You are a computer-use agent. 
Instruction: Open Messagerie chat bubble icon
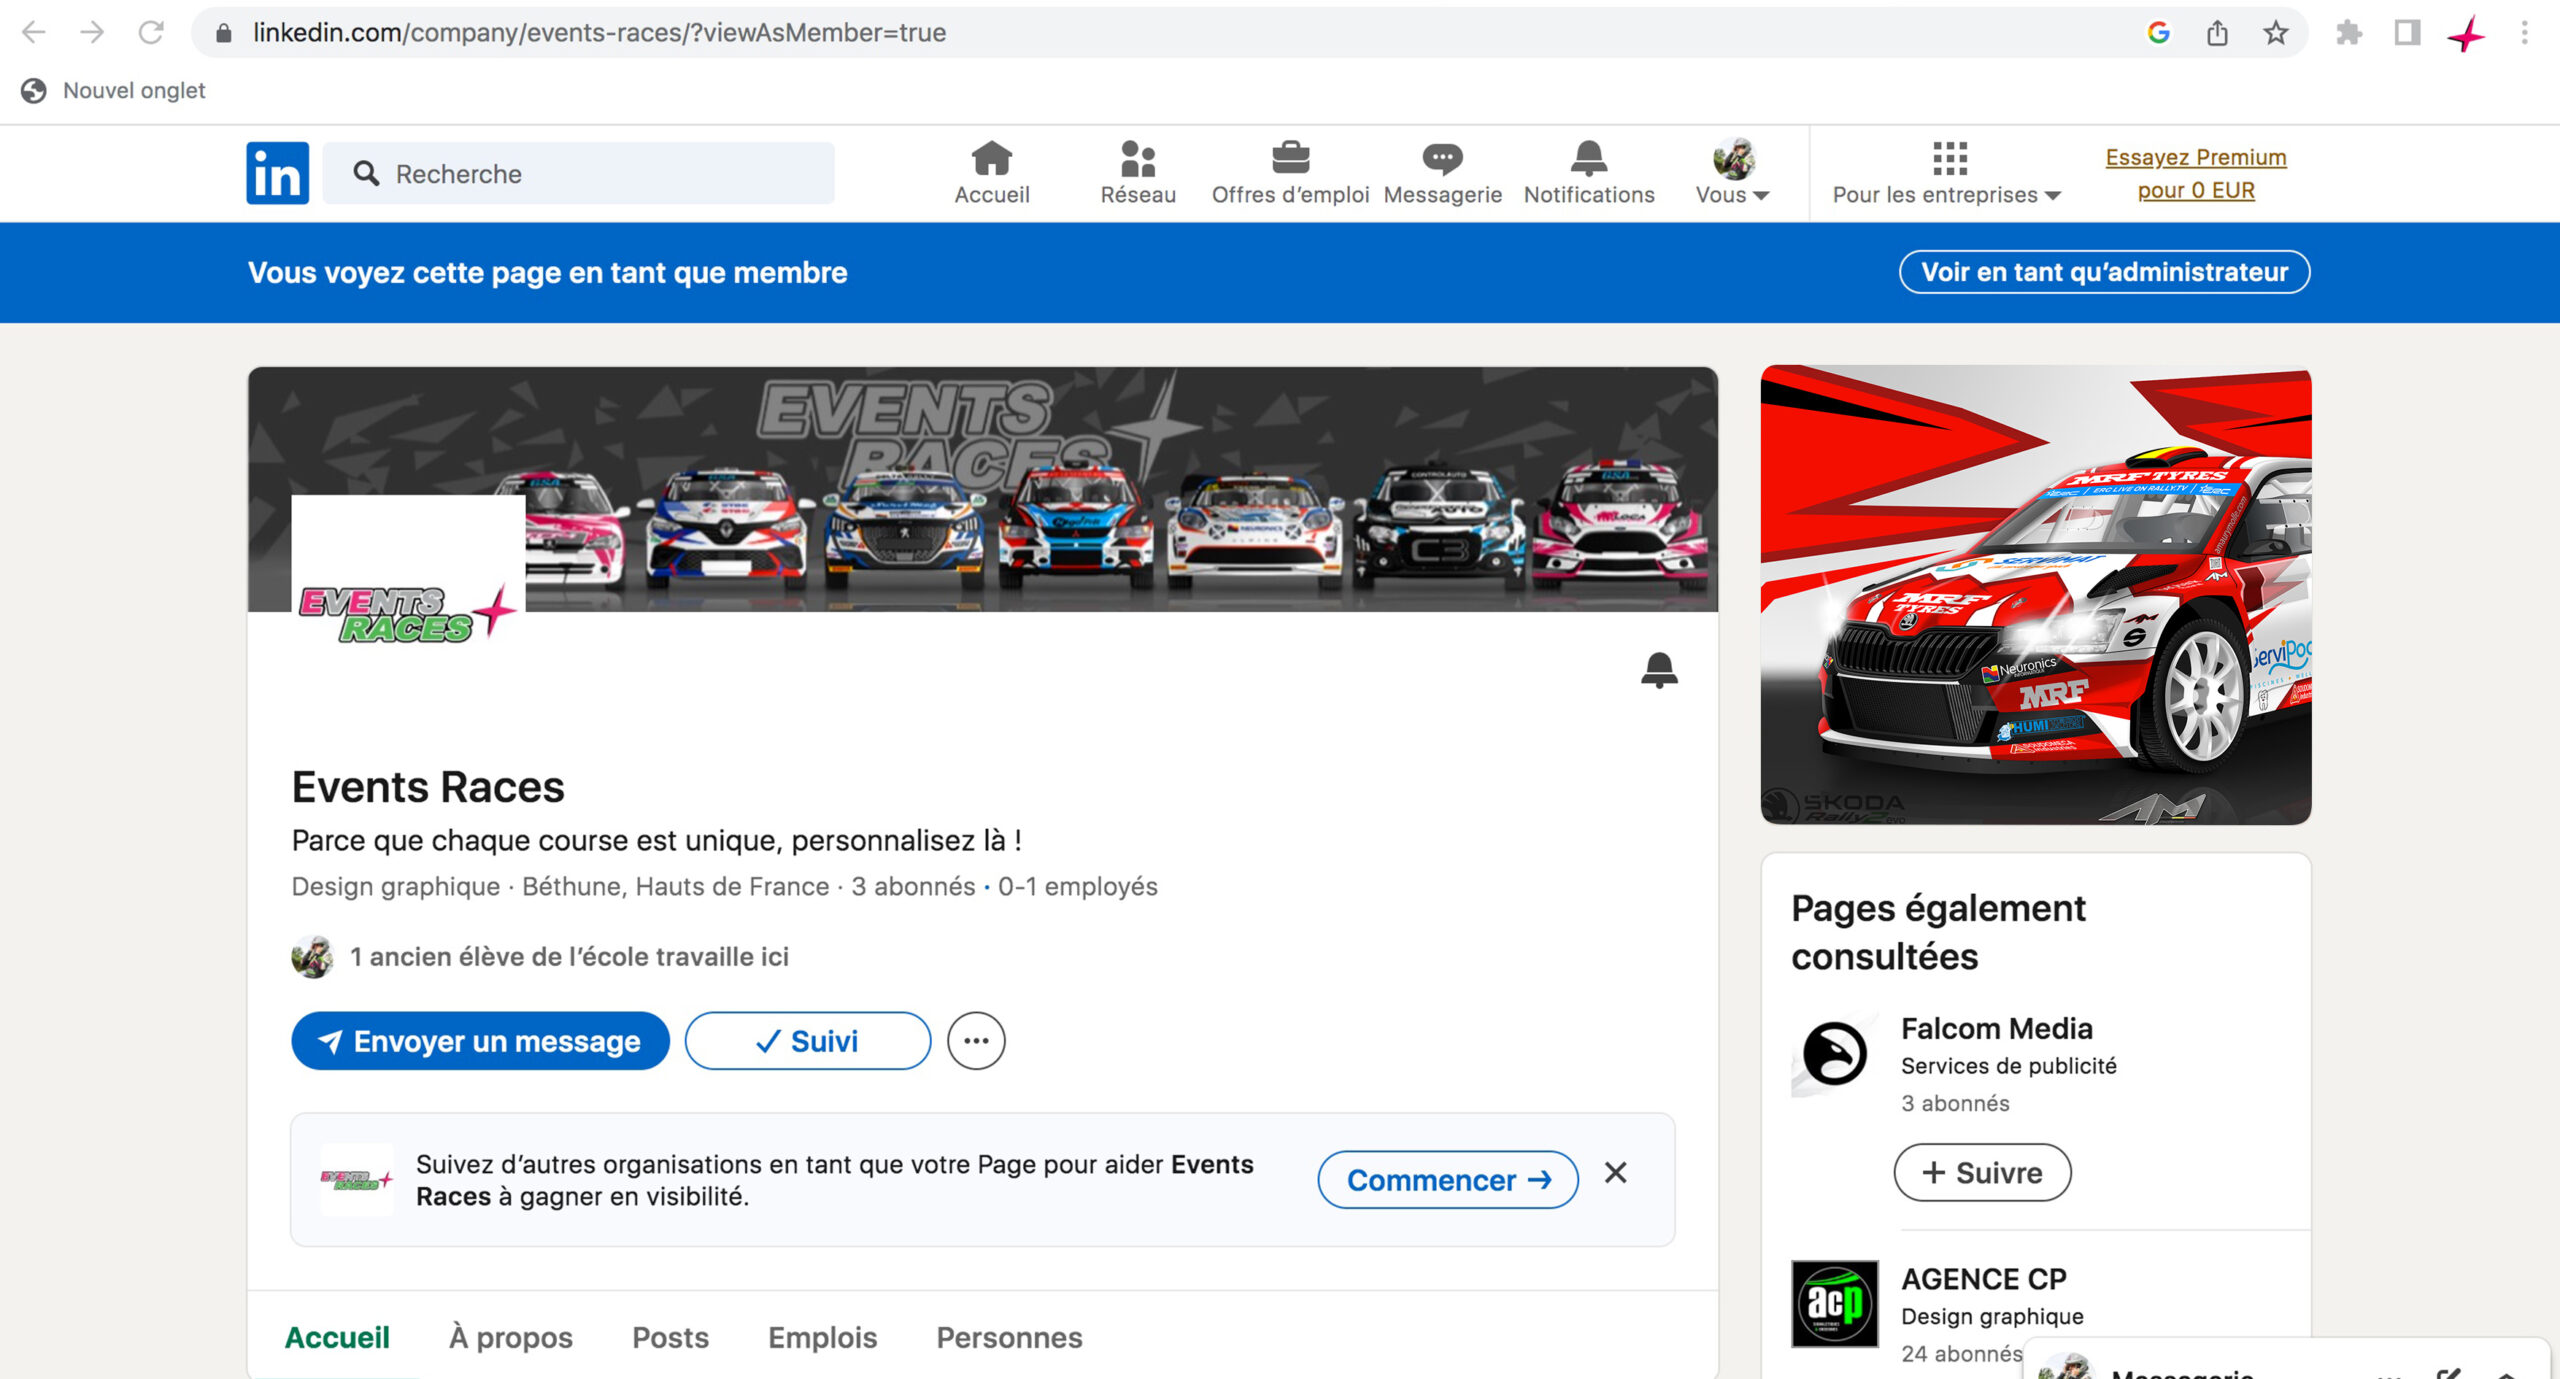coord(1442,173)
